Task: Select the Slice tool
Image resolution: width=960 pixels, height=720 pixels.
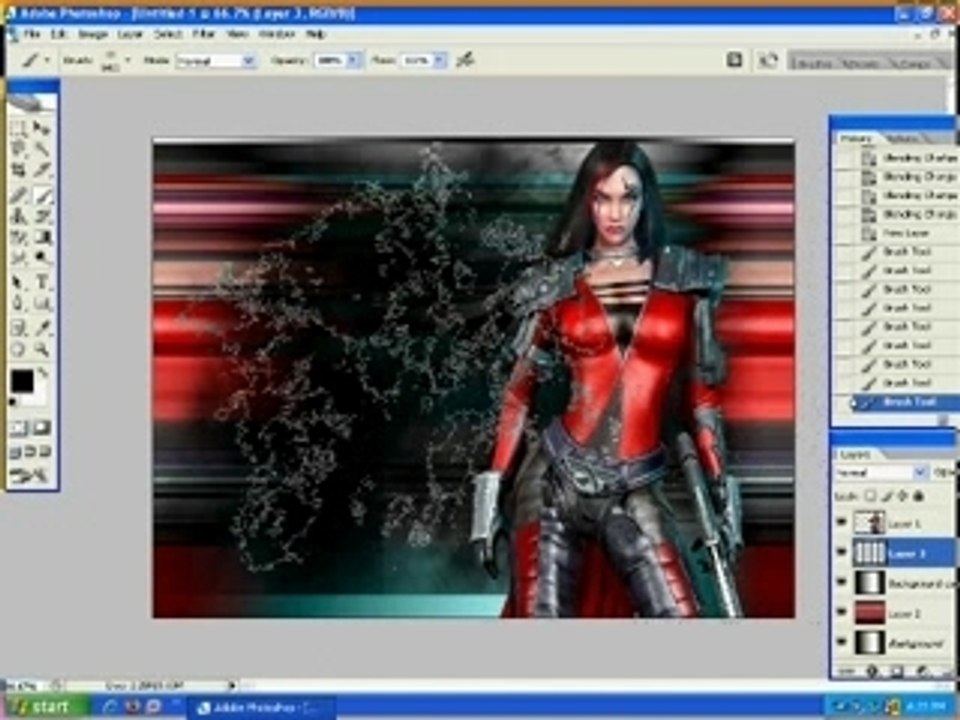Action: coord(42,170)
